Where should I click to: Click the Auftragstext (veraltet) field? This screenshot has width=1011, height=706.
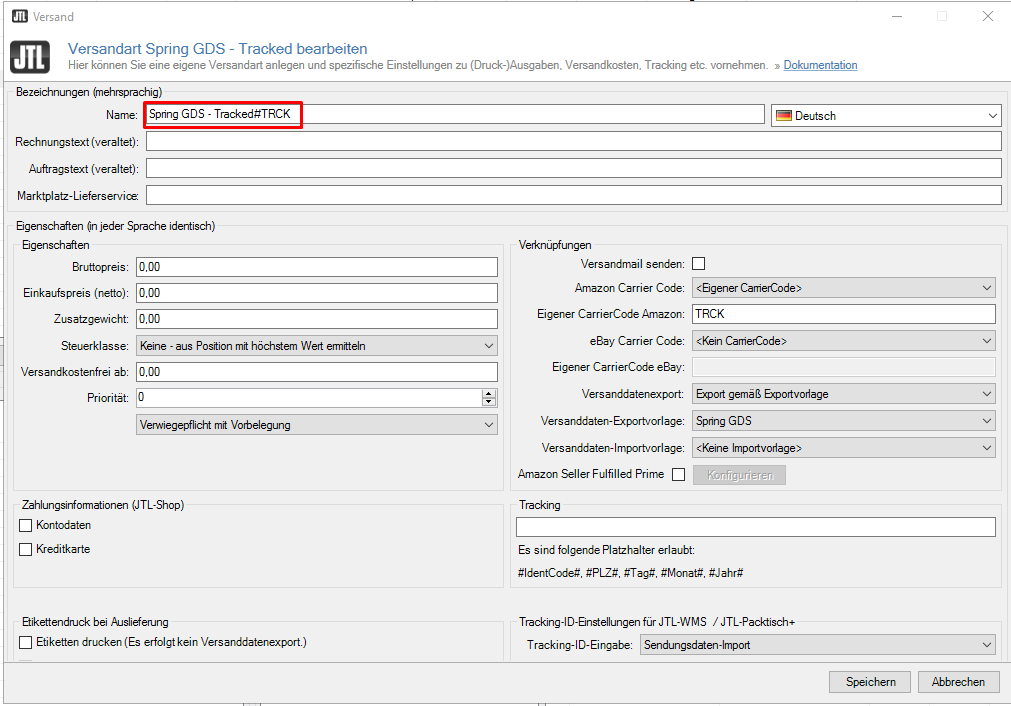pos(573,168)
